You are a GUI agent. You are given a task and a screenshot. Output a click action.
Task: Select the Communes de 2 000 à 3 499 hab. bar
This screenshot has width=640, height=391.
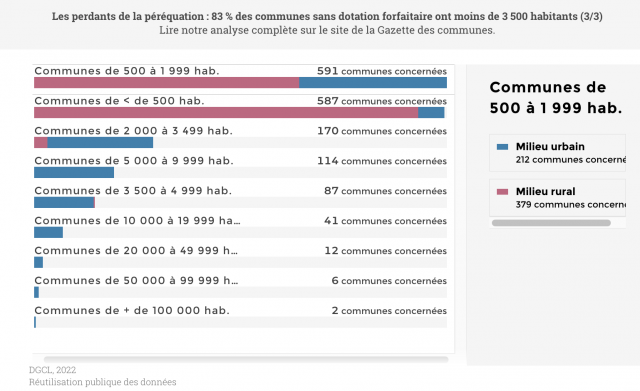(93, 142)
